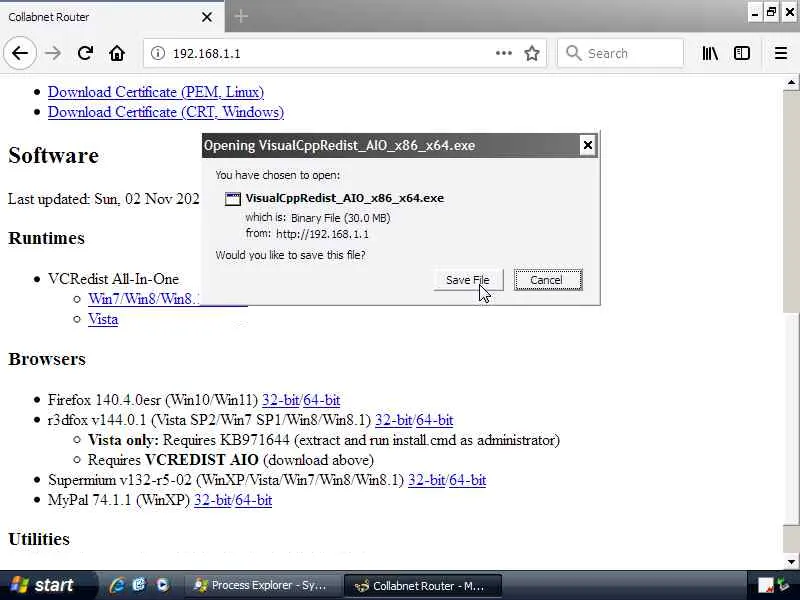Minimize the browser window
This screenshot has width=800, height=600.
(x=755, y=13)
